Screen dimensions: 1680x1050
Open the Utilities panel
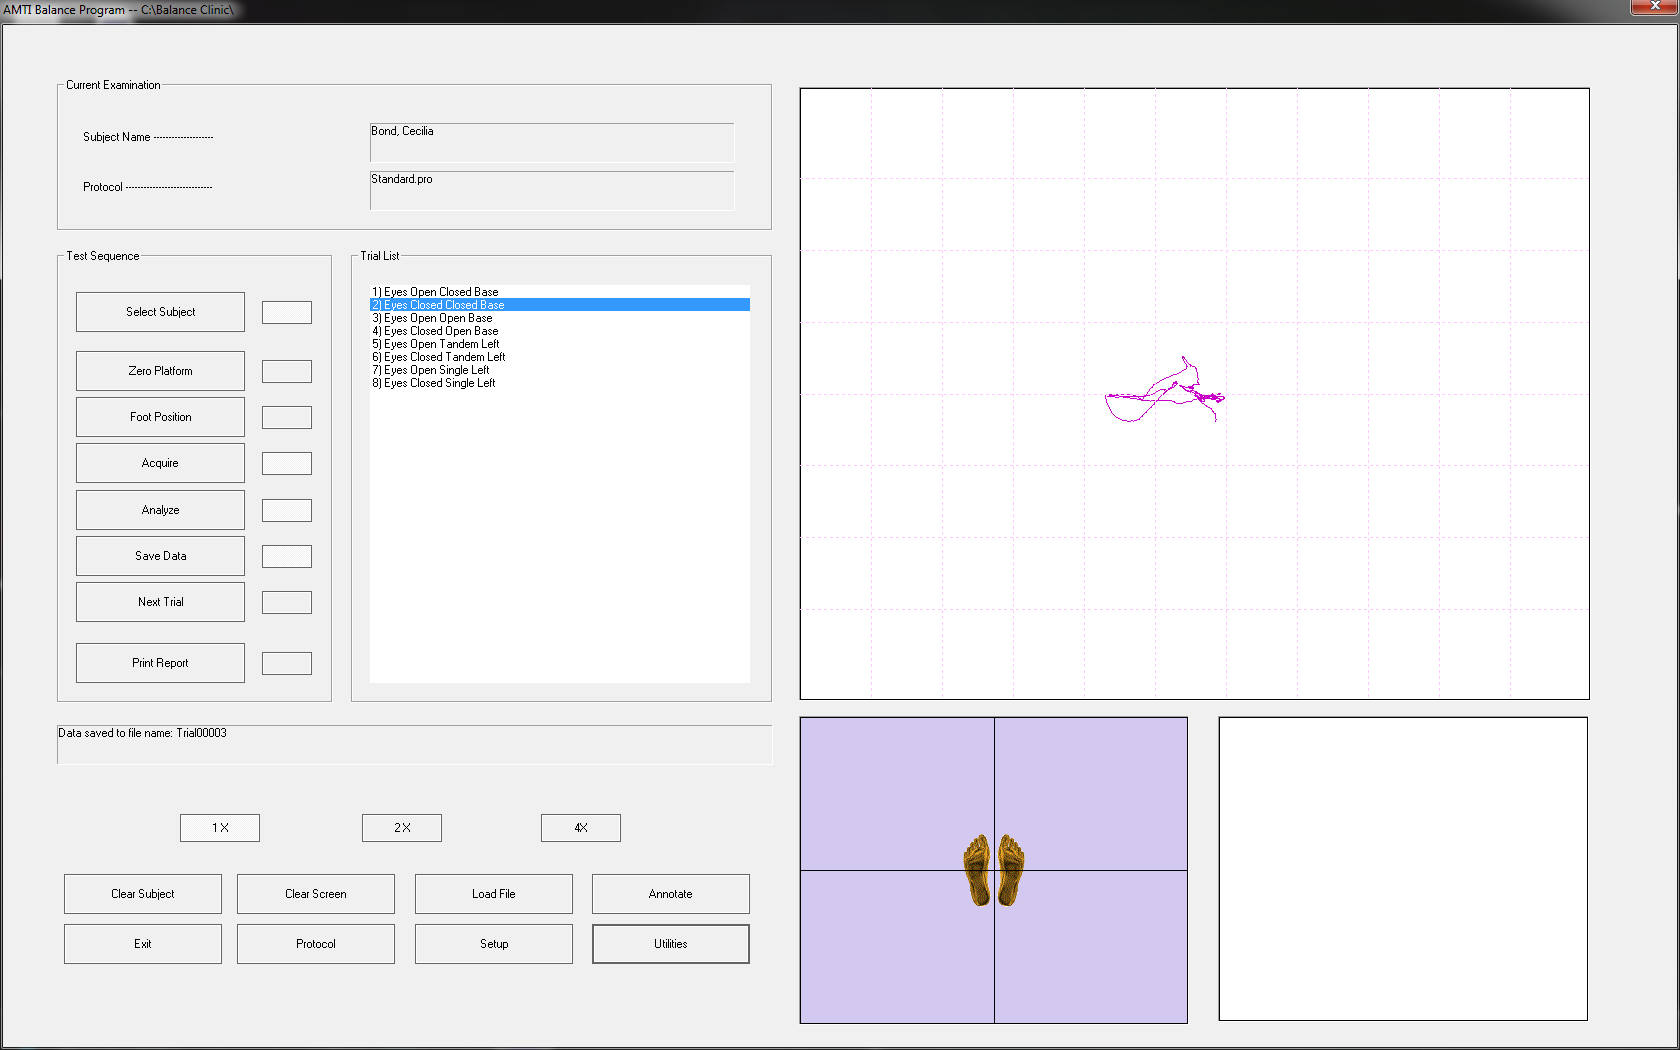[x=671, y=944]
